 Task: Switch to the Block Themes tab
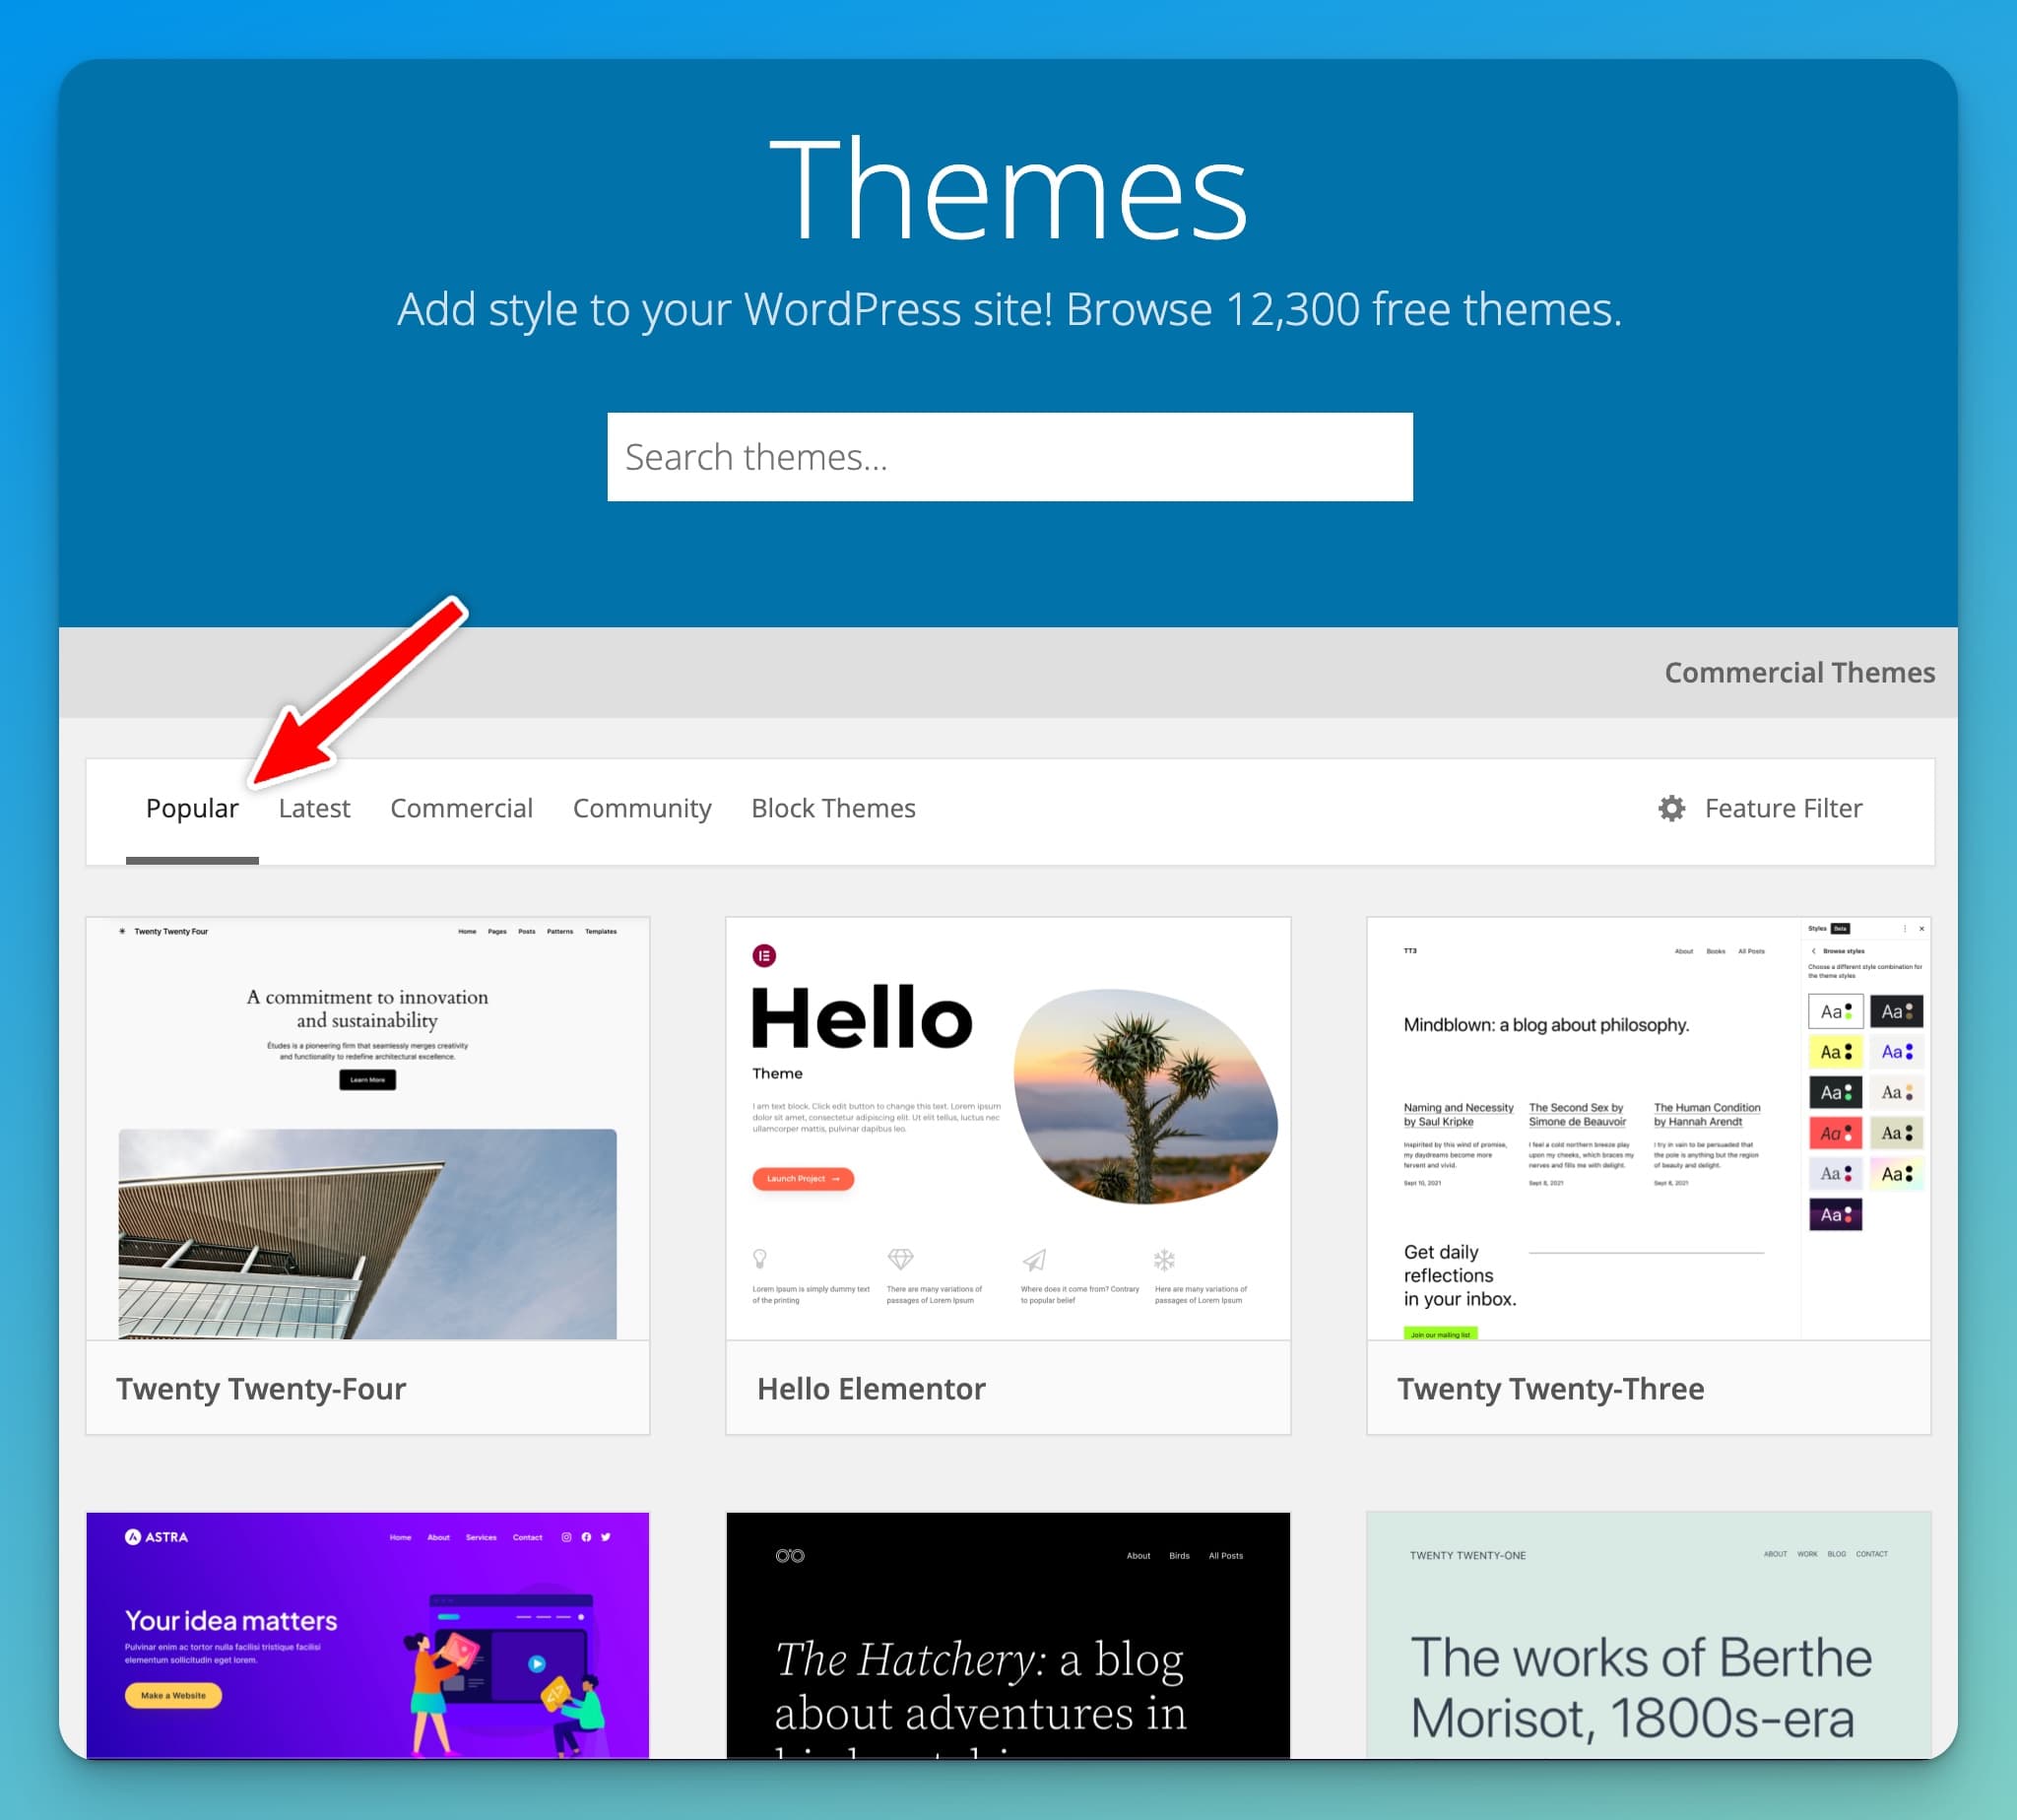click(833, 808)
